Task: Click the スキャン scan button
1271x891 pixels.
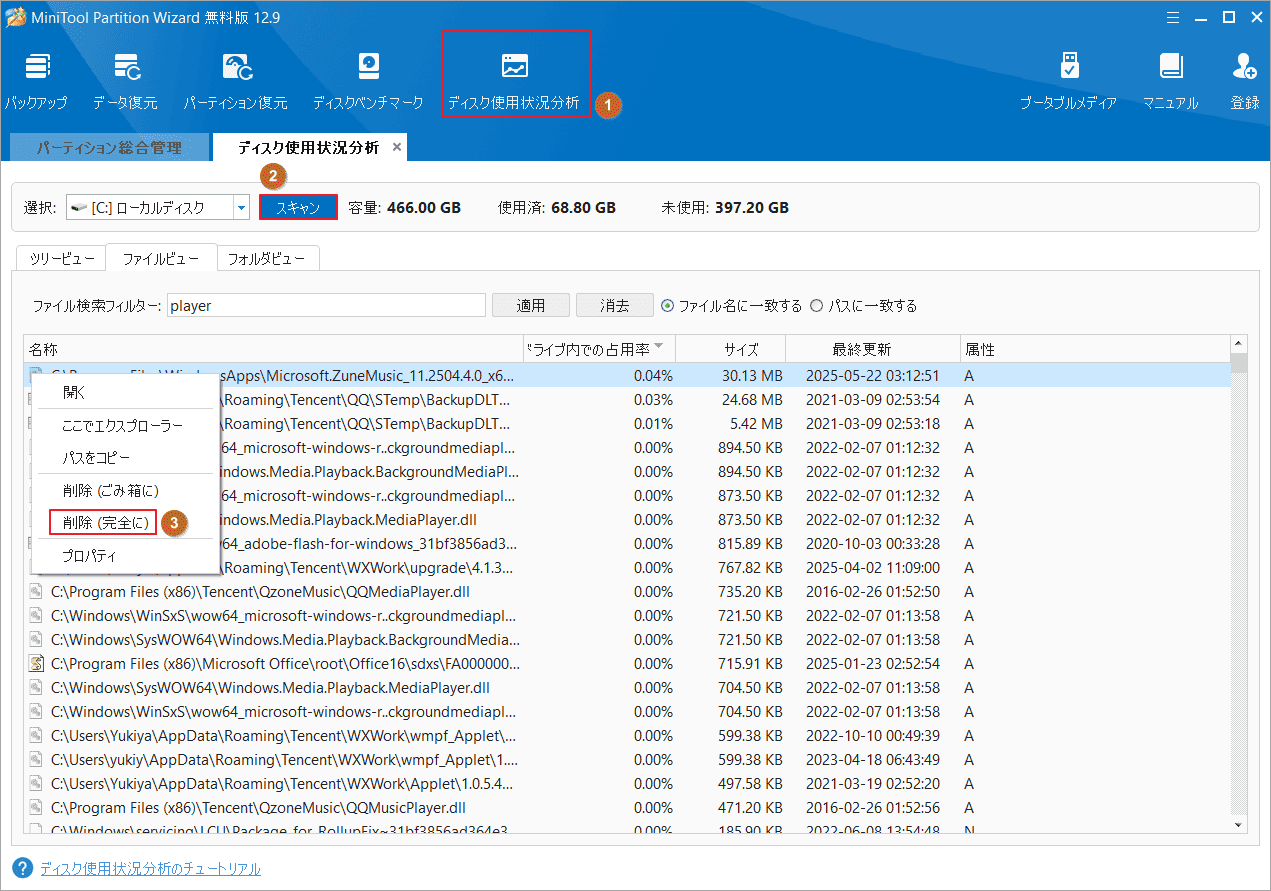Action: (x=298, y=207)
